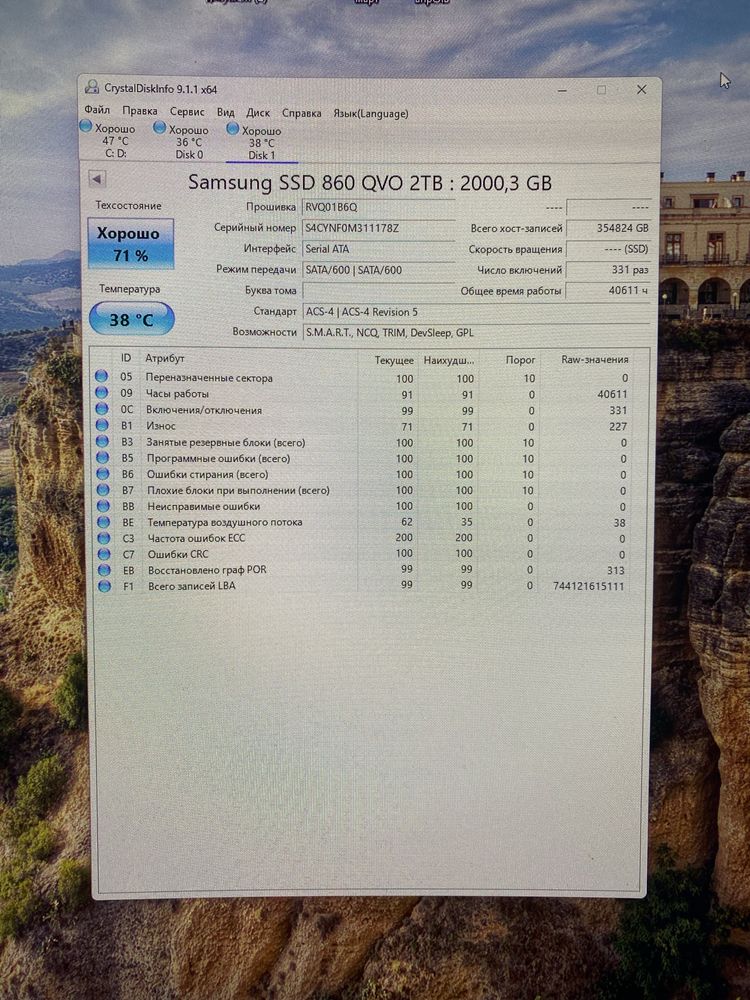
Task: Click the status icon for Ошибки стирания
Action: coord(103,473)
